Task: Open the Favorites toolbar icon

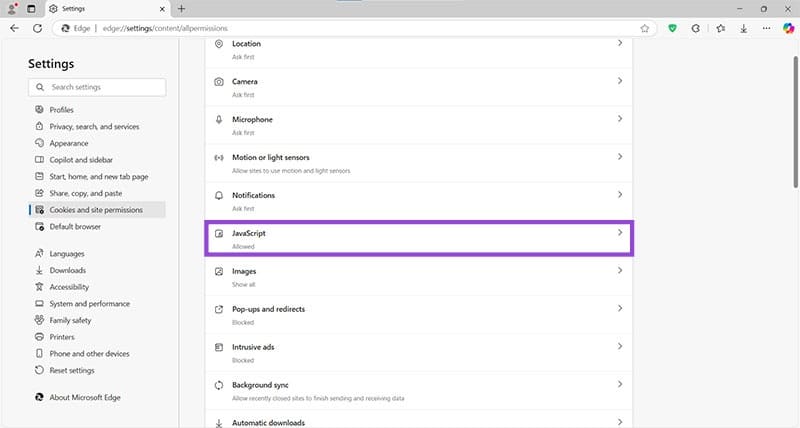Action: 720,28
